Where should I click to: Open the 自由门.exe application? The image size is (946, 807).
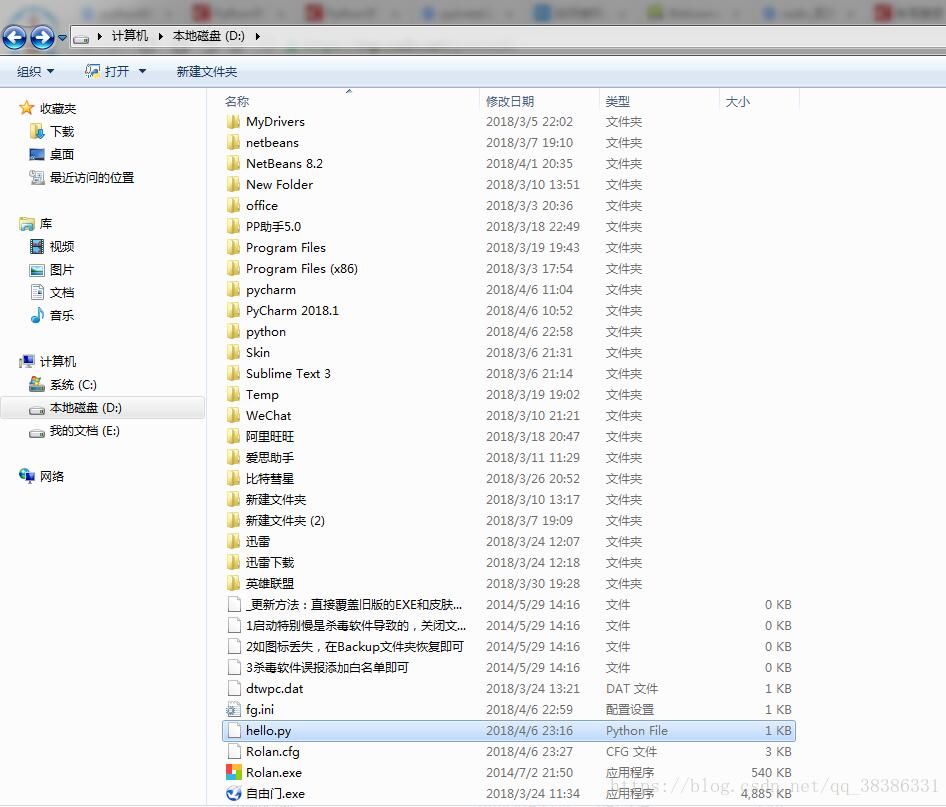(x=270, y=793)
